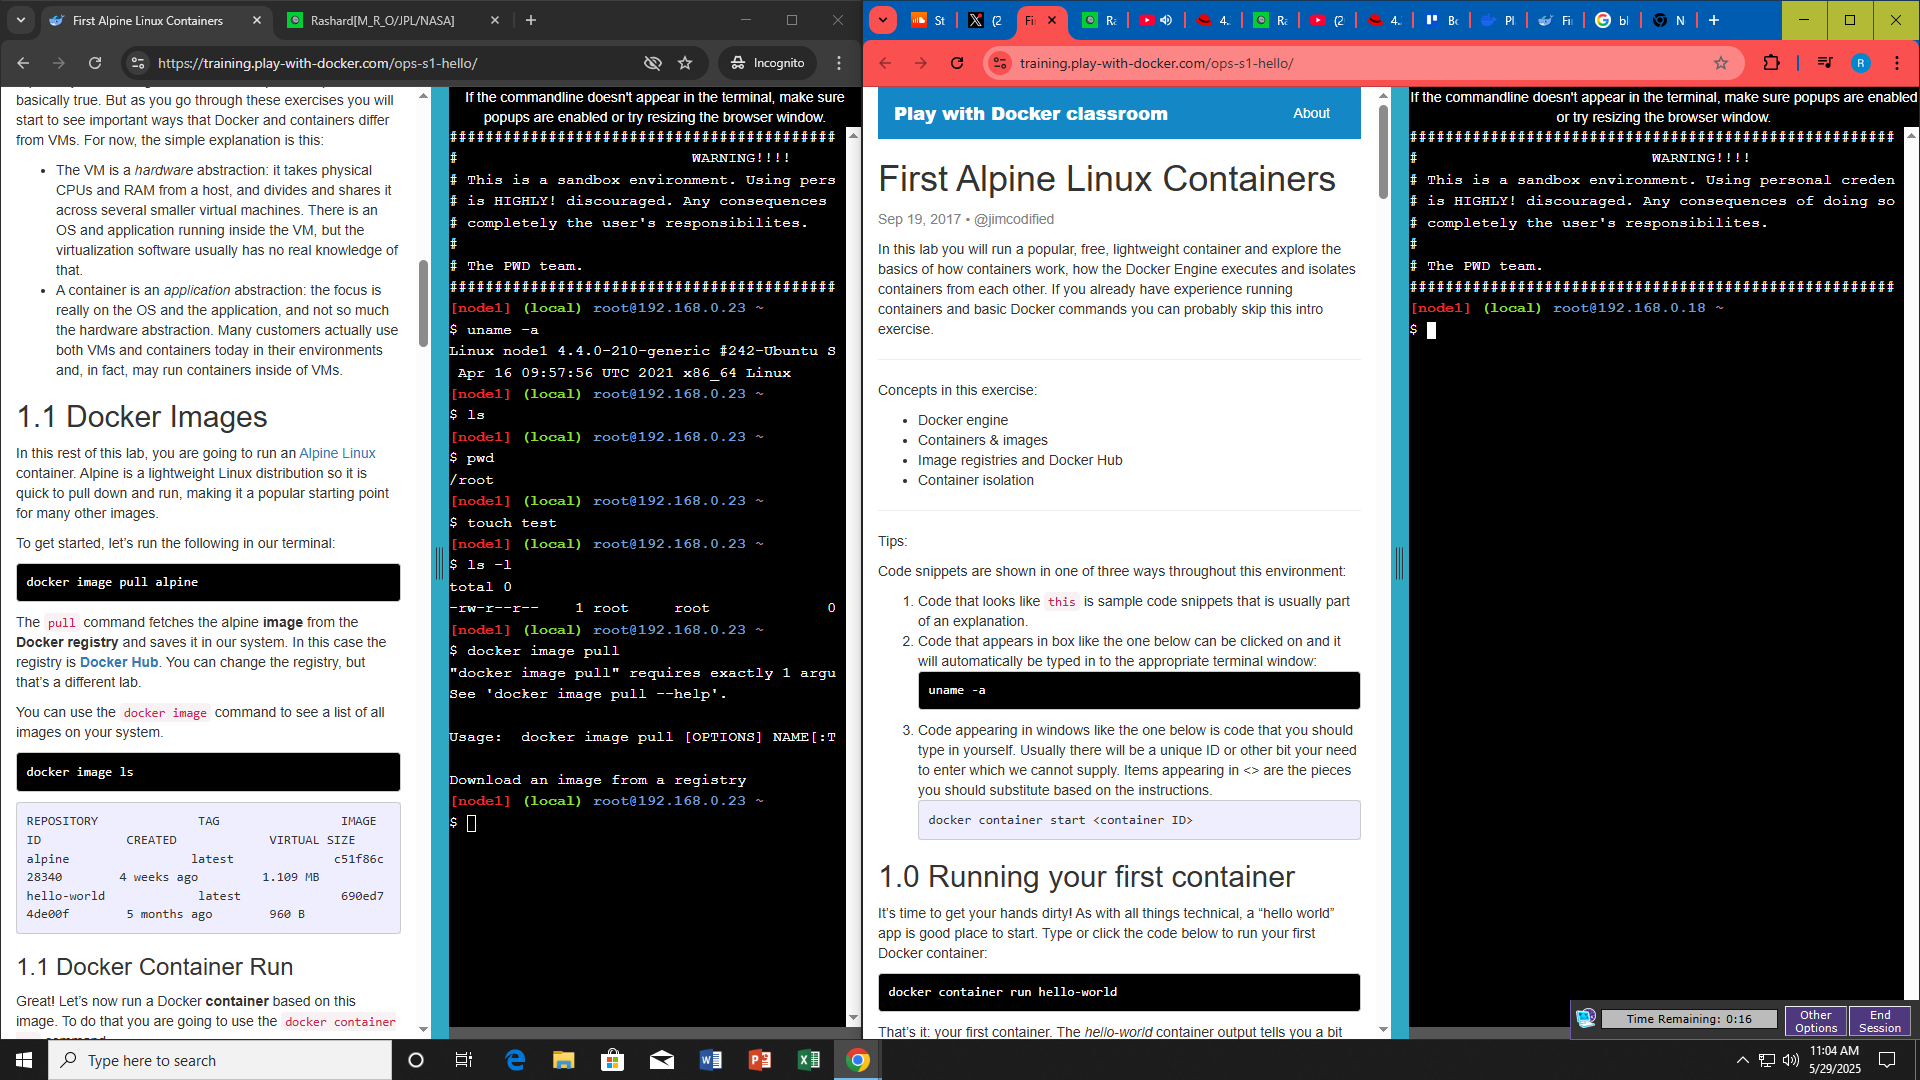Open the incognito Chrome three-dot menu
This screenshot has height=1080, width=1920.
839,63
